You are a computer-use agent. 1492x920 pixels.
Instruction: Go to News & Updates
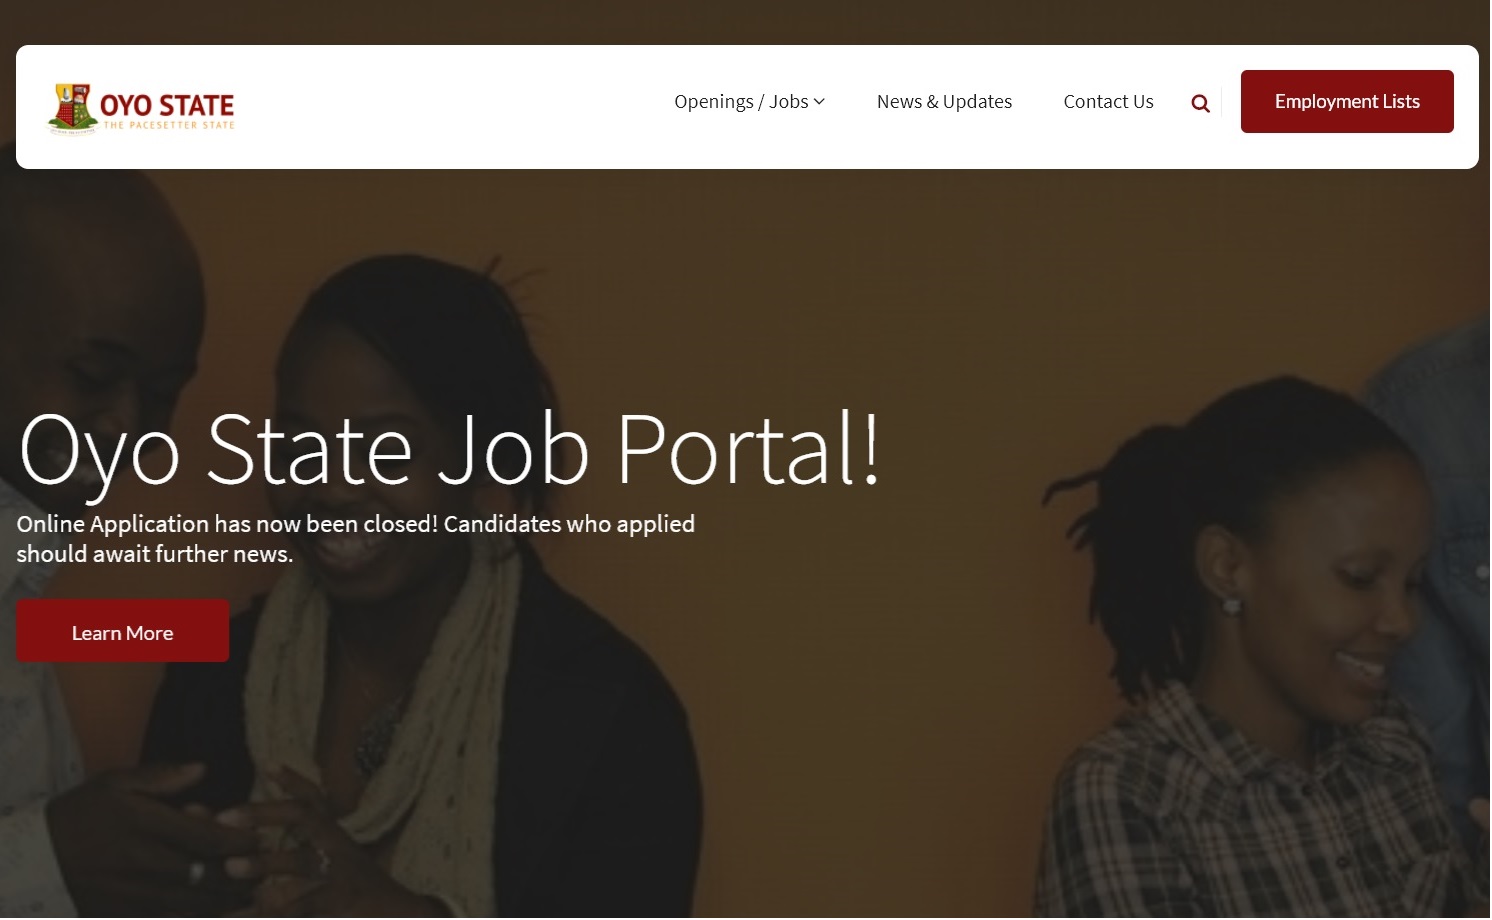pyautogui.click(x=944, y=102)
